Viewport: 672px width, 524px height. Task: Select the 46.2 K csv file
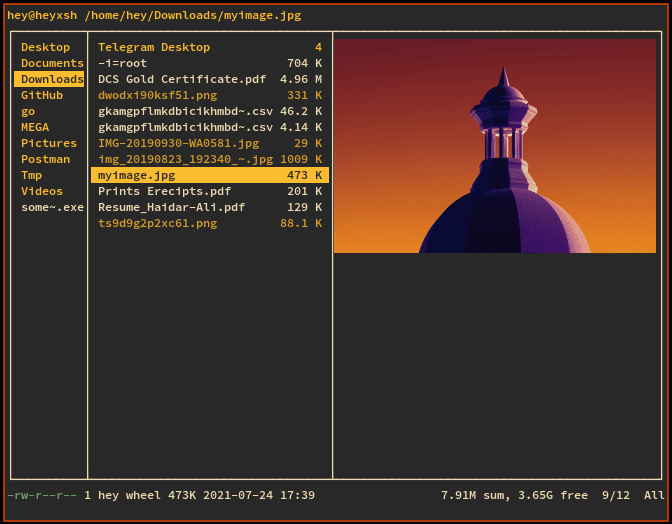click(x=210, y=111)
